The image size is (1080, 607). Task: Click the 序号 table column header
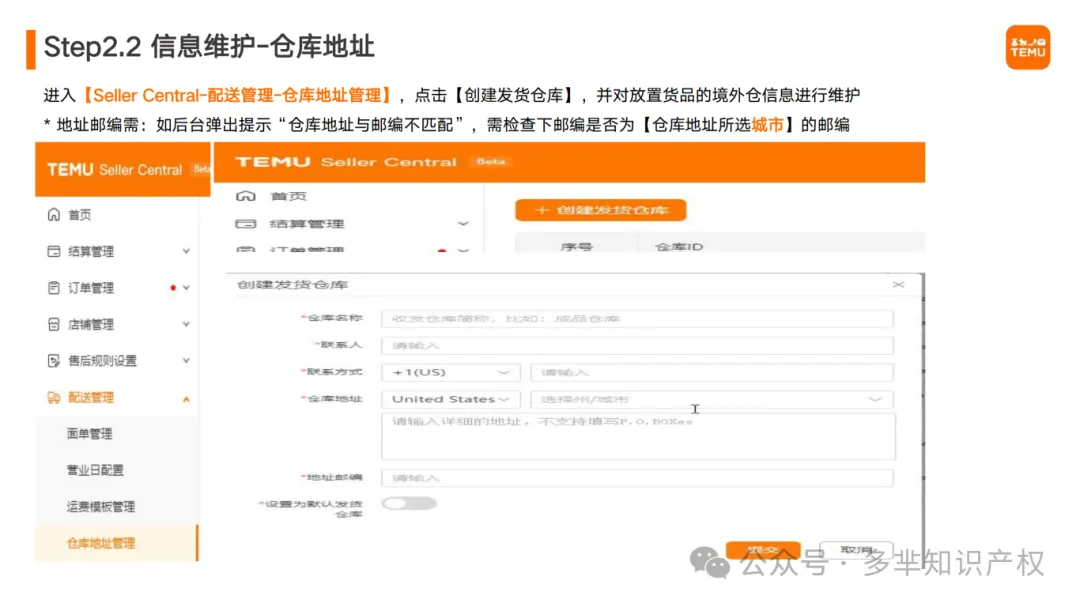click(577, 247)
